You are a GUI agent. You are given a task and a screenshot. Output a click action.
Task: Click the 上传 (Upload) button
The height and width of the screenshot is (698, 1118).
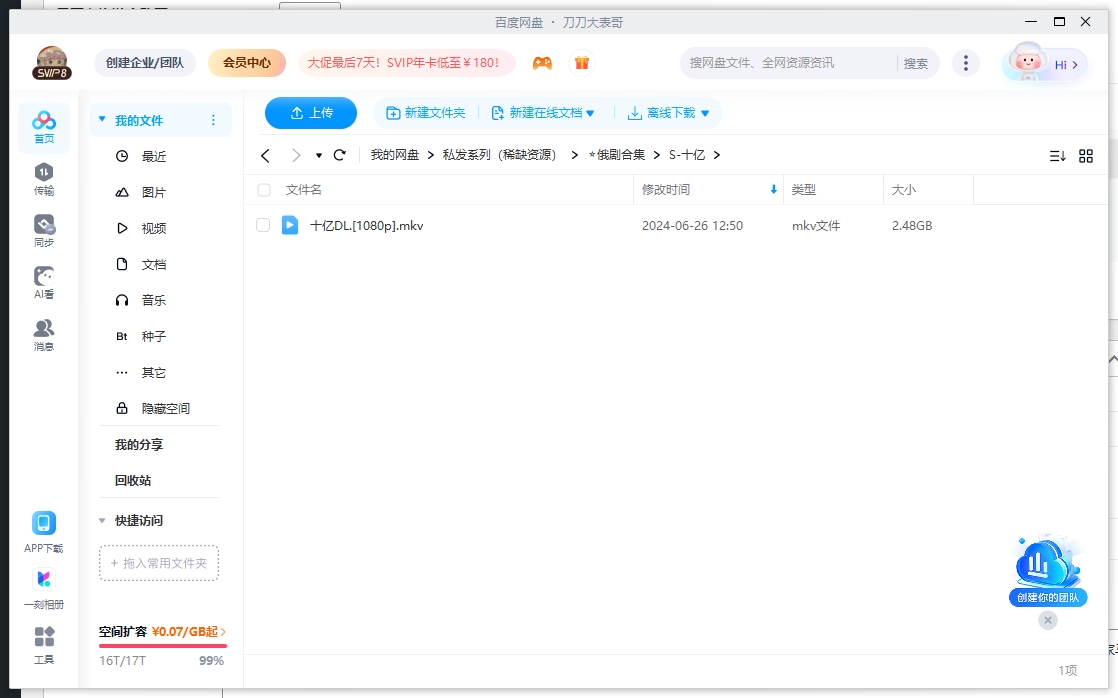pyautogui.click(x=310, y=112)
